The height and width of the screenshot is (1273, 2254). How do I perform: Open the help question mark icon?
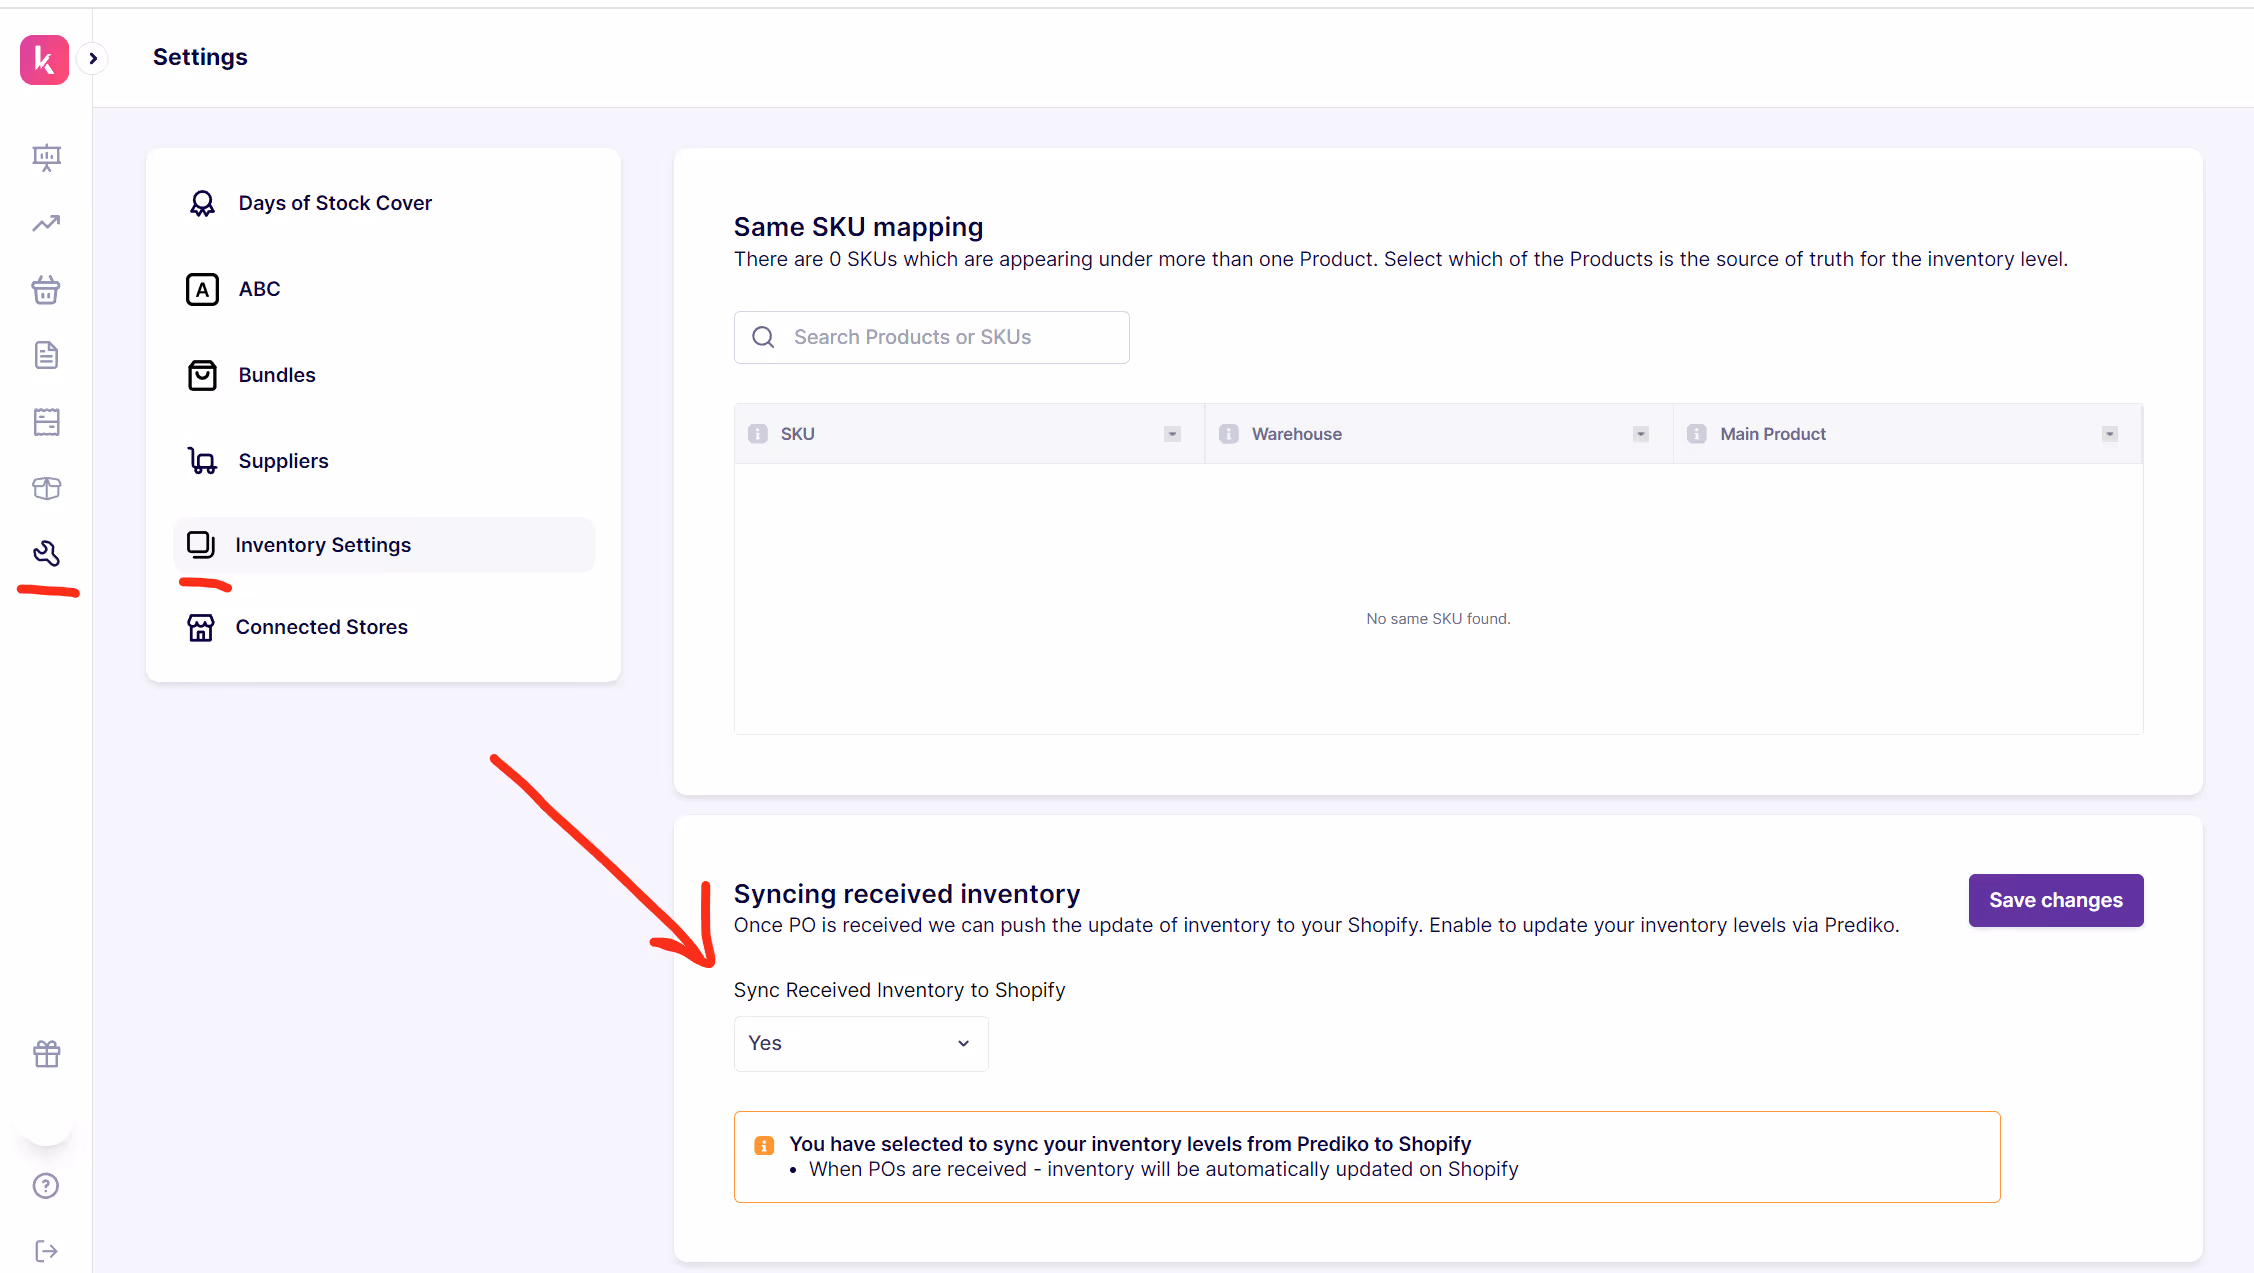(x=46, y=1186)
